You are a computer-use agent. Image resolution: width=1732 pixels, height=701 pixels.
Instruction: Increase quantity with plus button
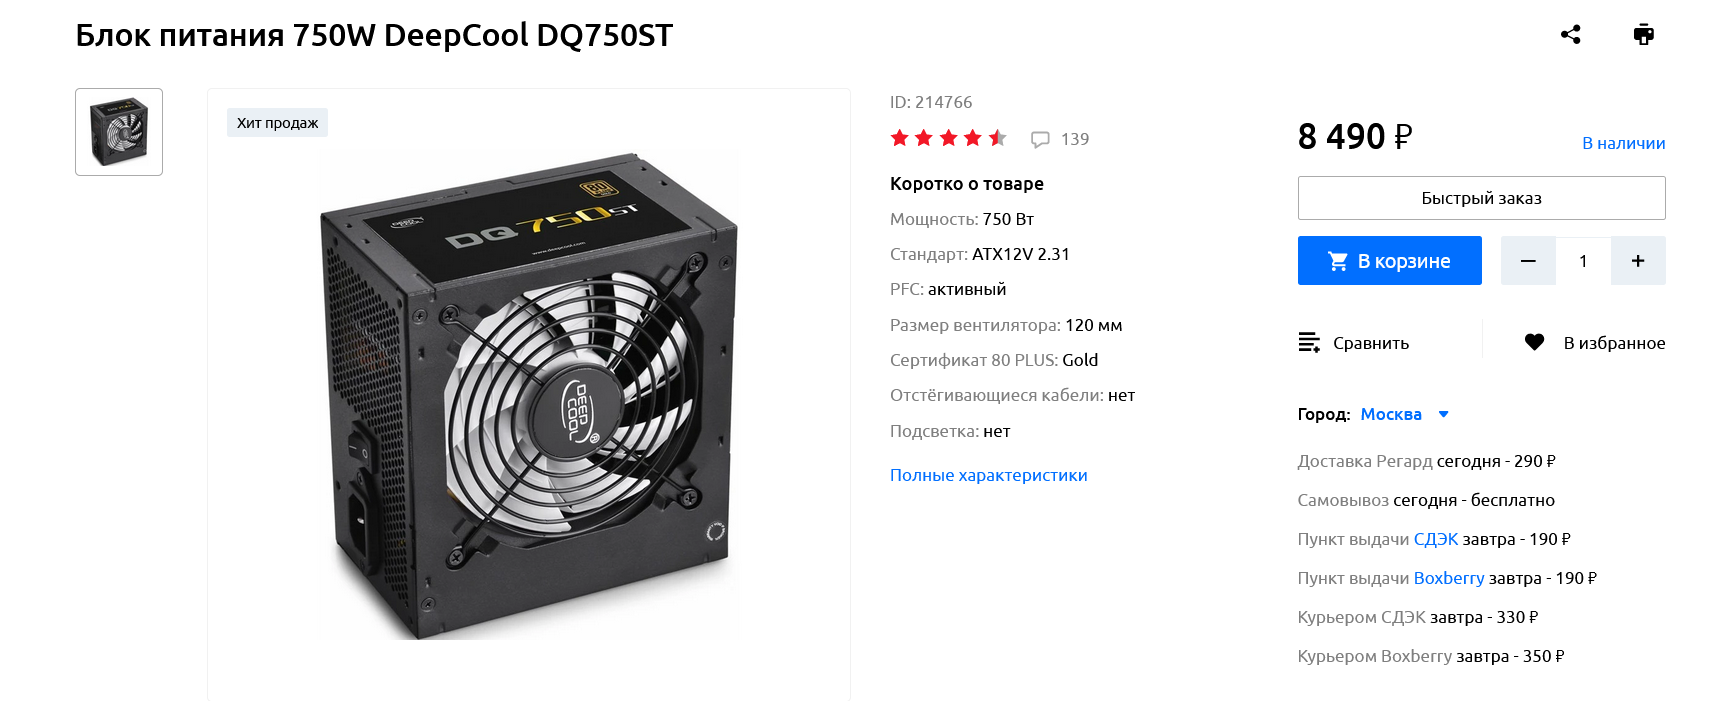coord(1638,261)
